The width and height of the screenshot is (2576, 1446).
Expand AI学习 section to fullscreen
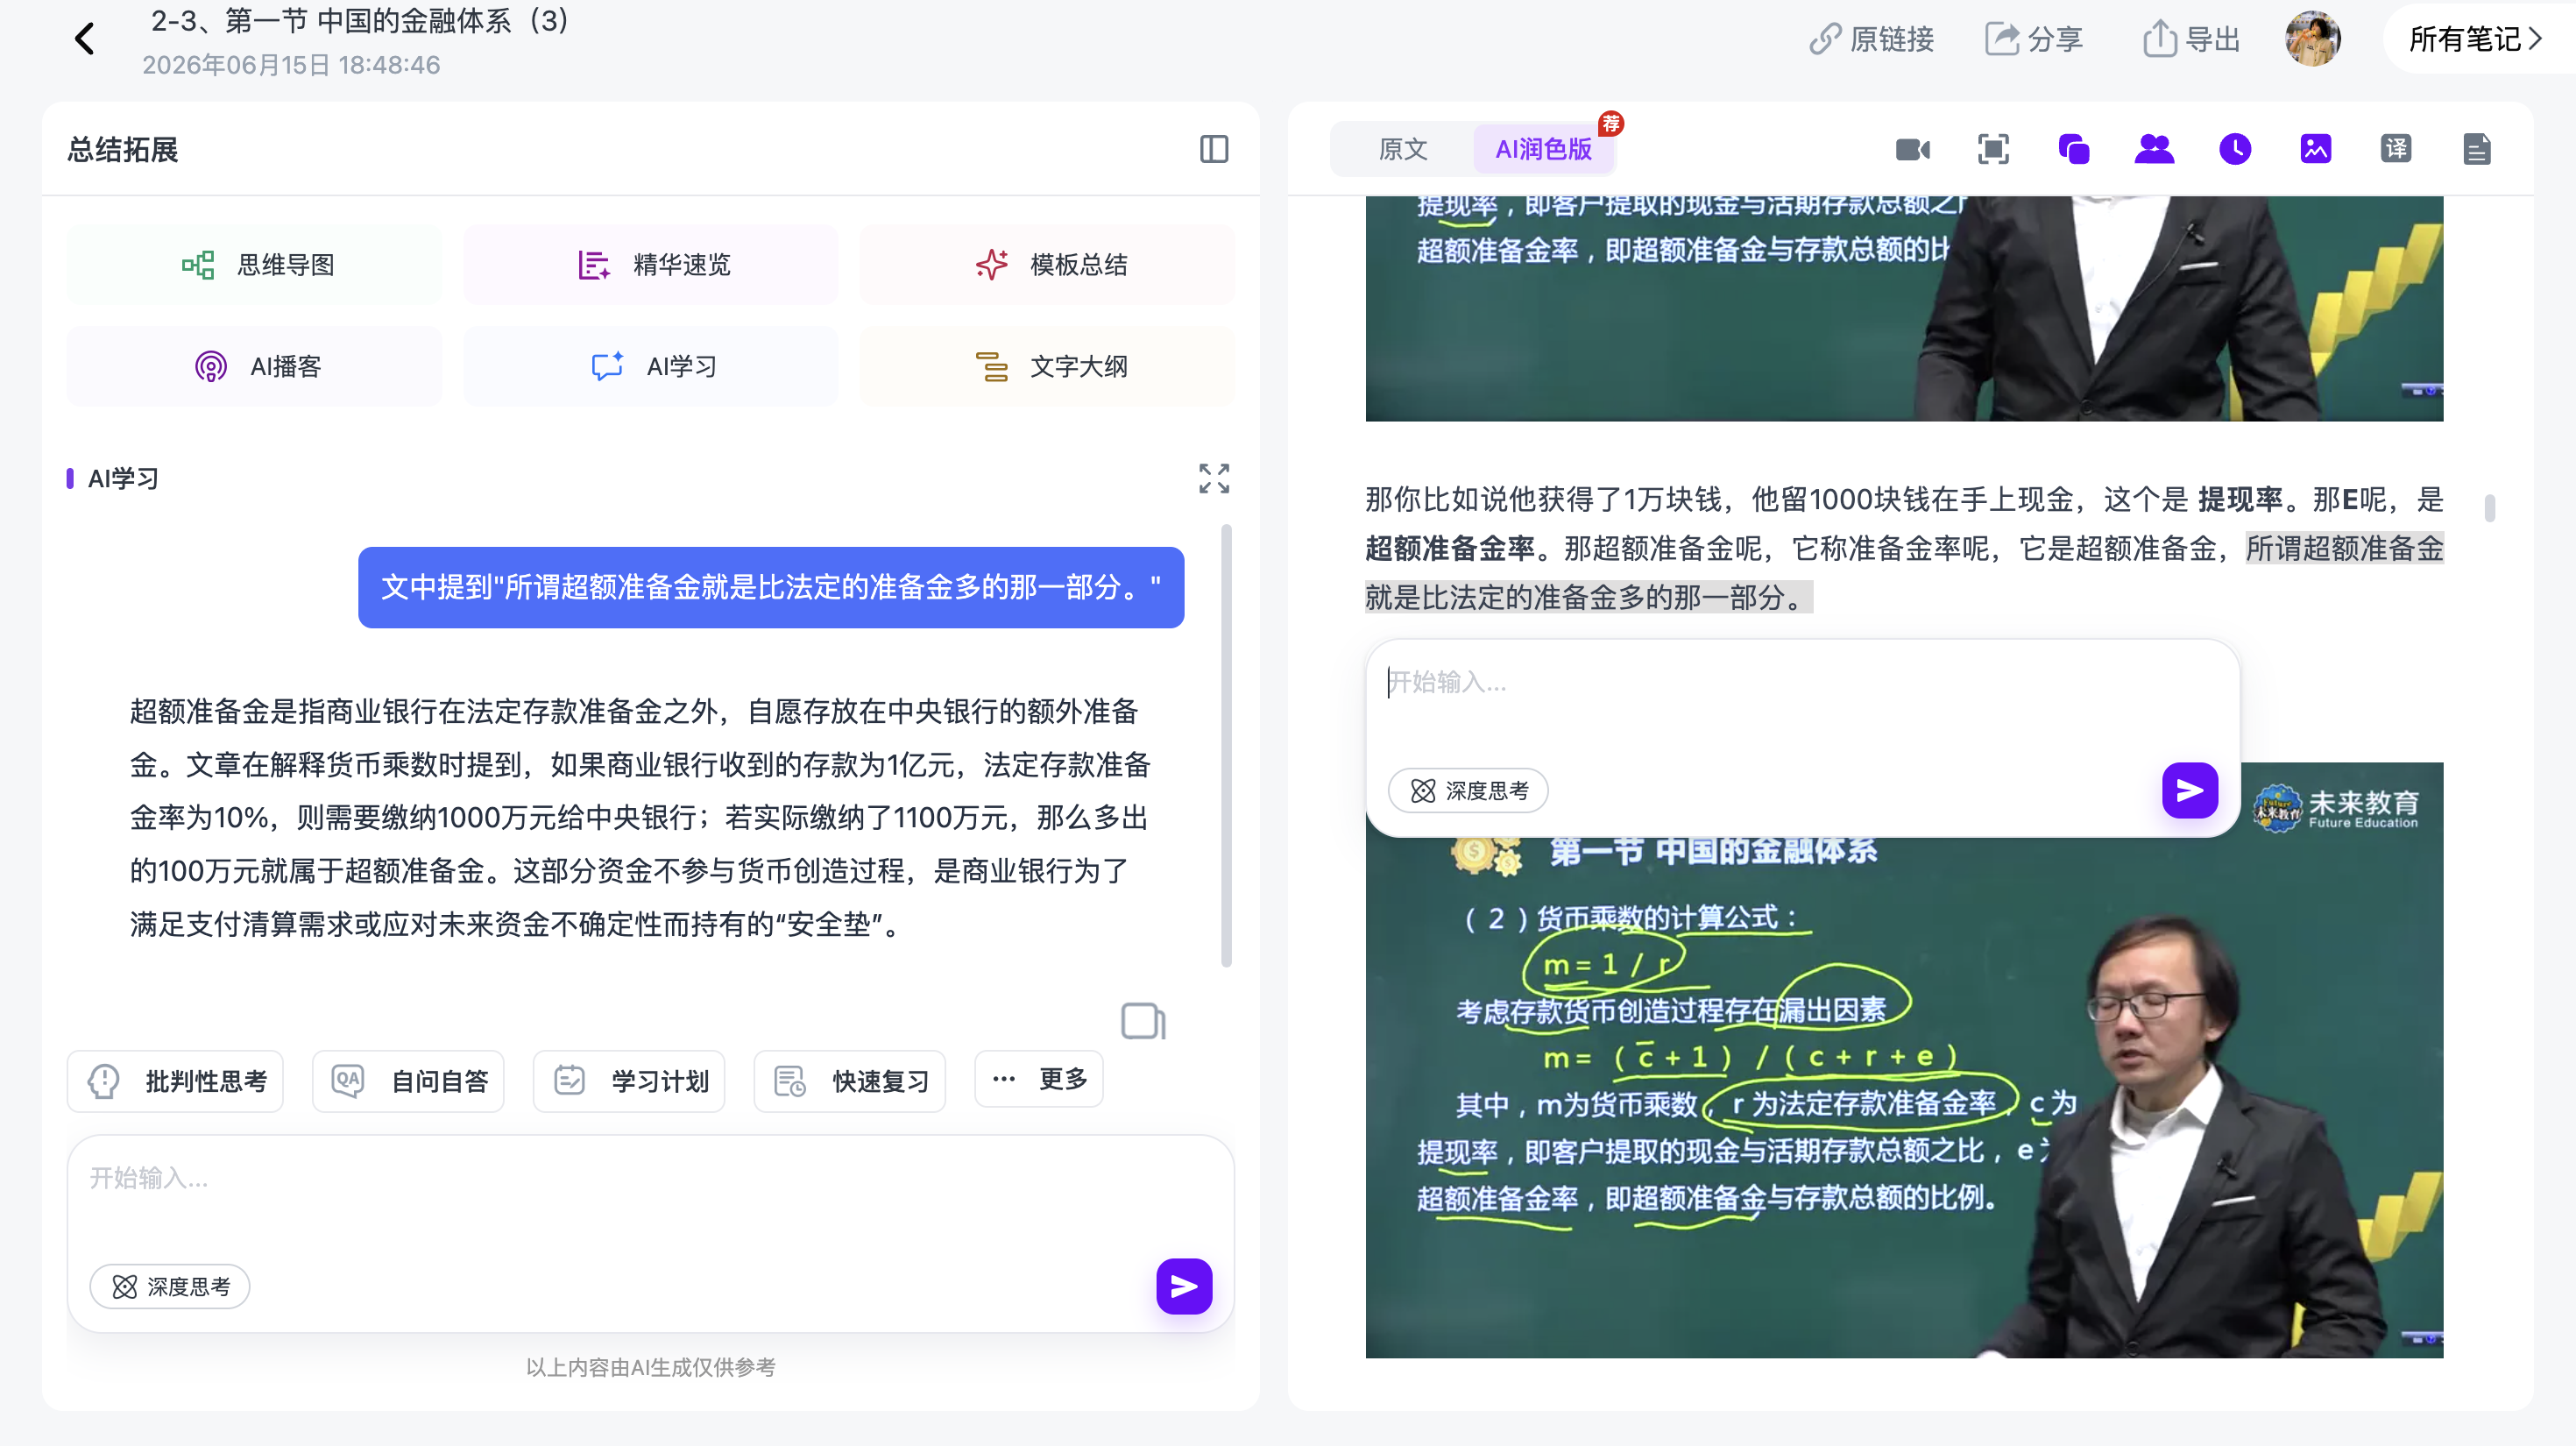pyautogui.click(x=1214, y=478)
